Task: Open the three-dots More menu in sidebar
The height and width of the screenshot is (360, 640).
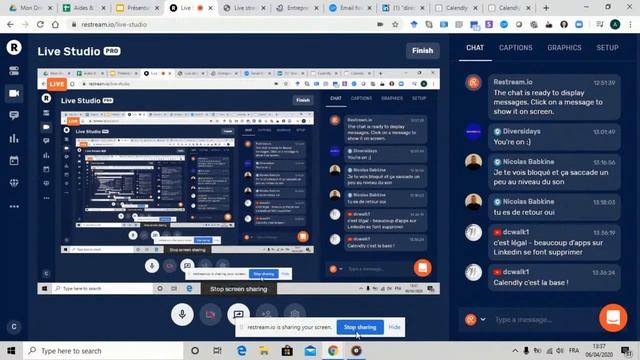Action: [x=14, y=207]
